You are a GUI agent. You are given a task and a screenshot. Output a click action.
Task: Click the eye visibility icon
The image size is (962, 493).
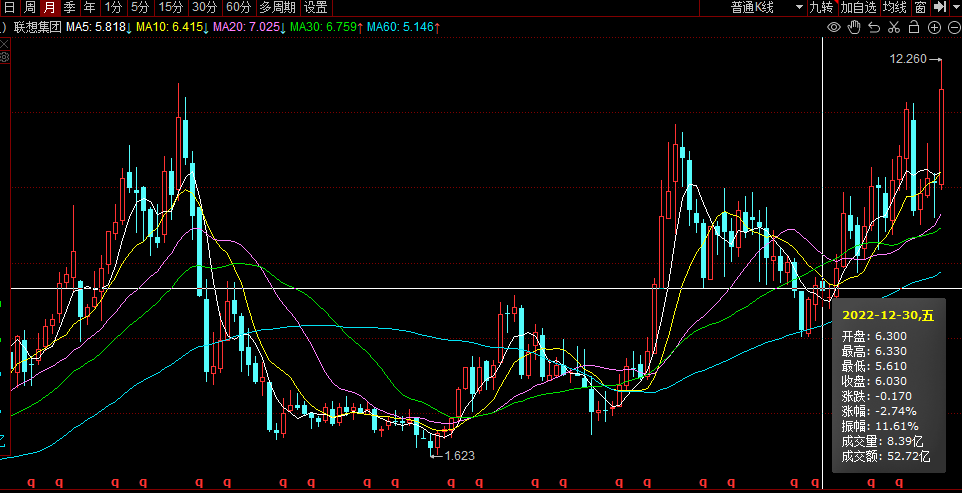[835, 27]
